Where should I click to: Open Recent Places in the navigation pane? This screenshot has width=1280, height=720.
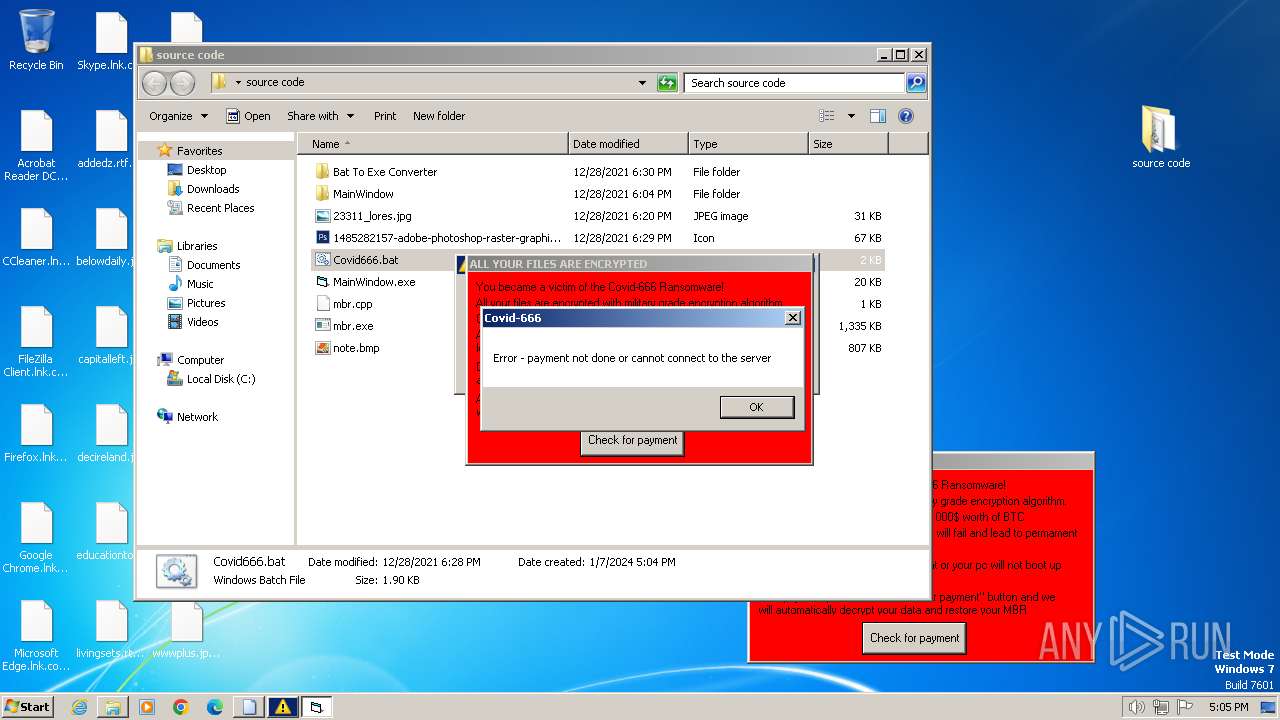(x=220, y=208)
